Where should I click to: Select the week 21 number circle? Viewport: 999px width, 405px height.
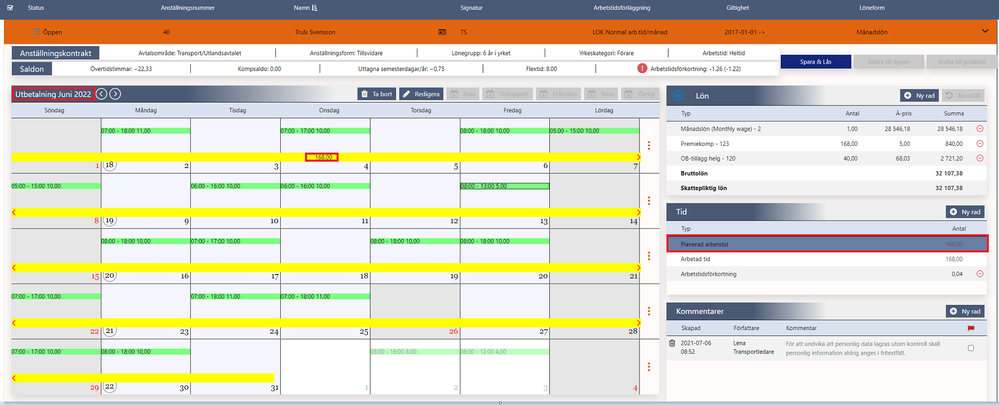click(110, 331)
